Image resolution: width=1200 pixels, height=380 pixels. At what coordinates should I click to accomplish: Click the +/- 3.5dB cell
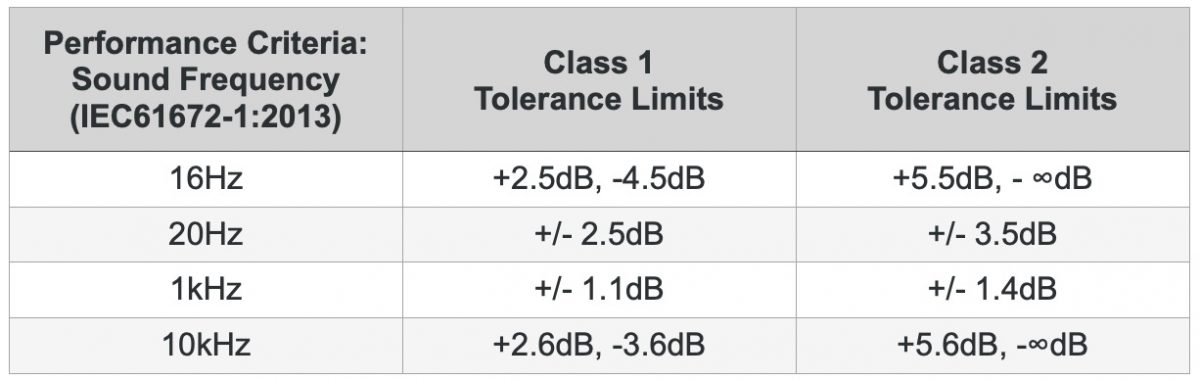992,235
